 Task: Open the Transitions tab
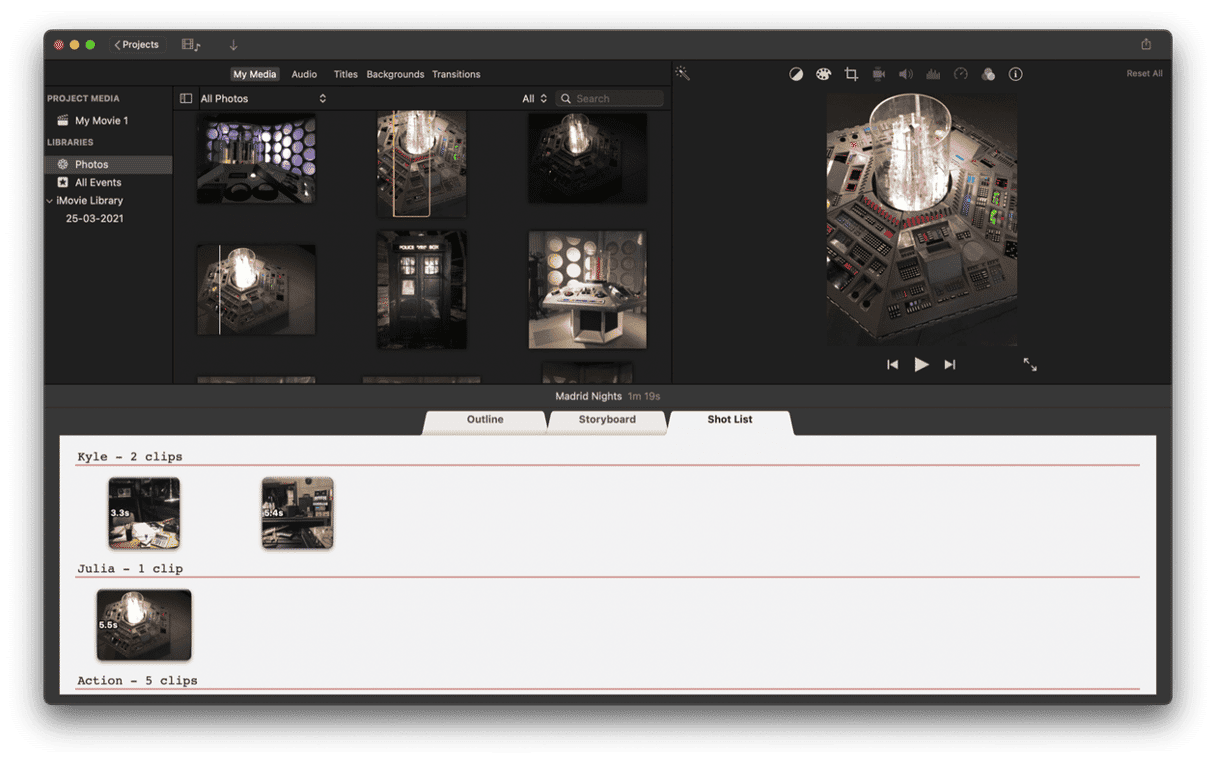[456, 74]
